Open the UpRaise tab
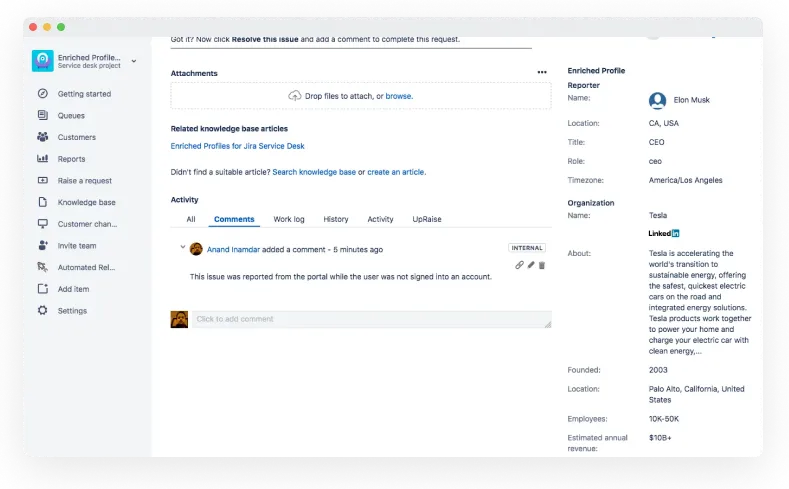This screenshot has height=489, width=789. (426, 219)
